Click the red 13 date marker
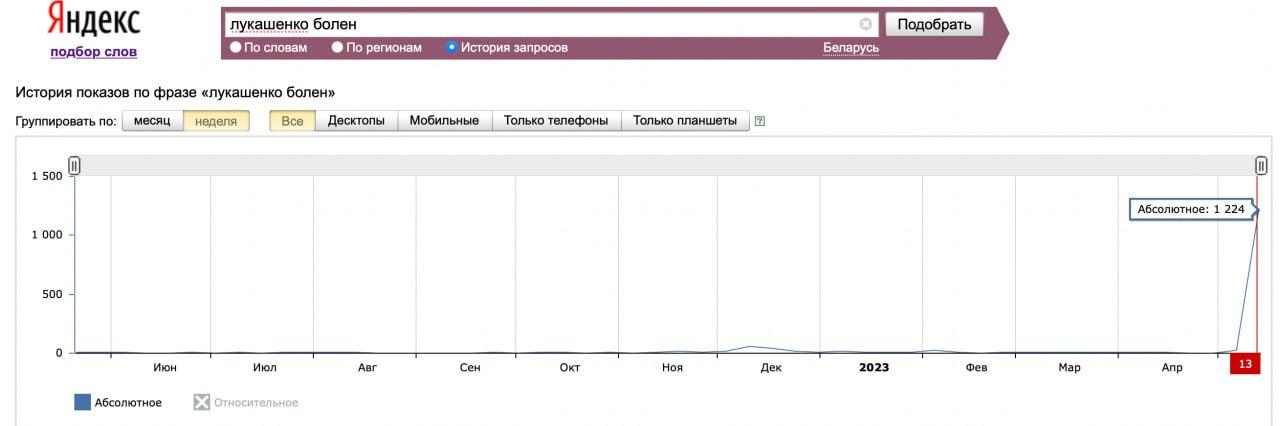Screen dimensions: 1280x426 point(1245,364)
